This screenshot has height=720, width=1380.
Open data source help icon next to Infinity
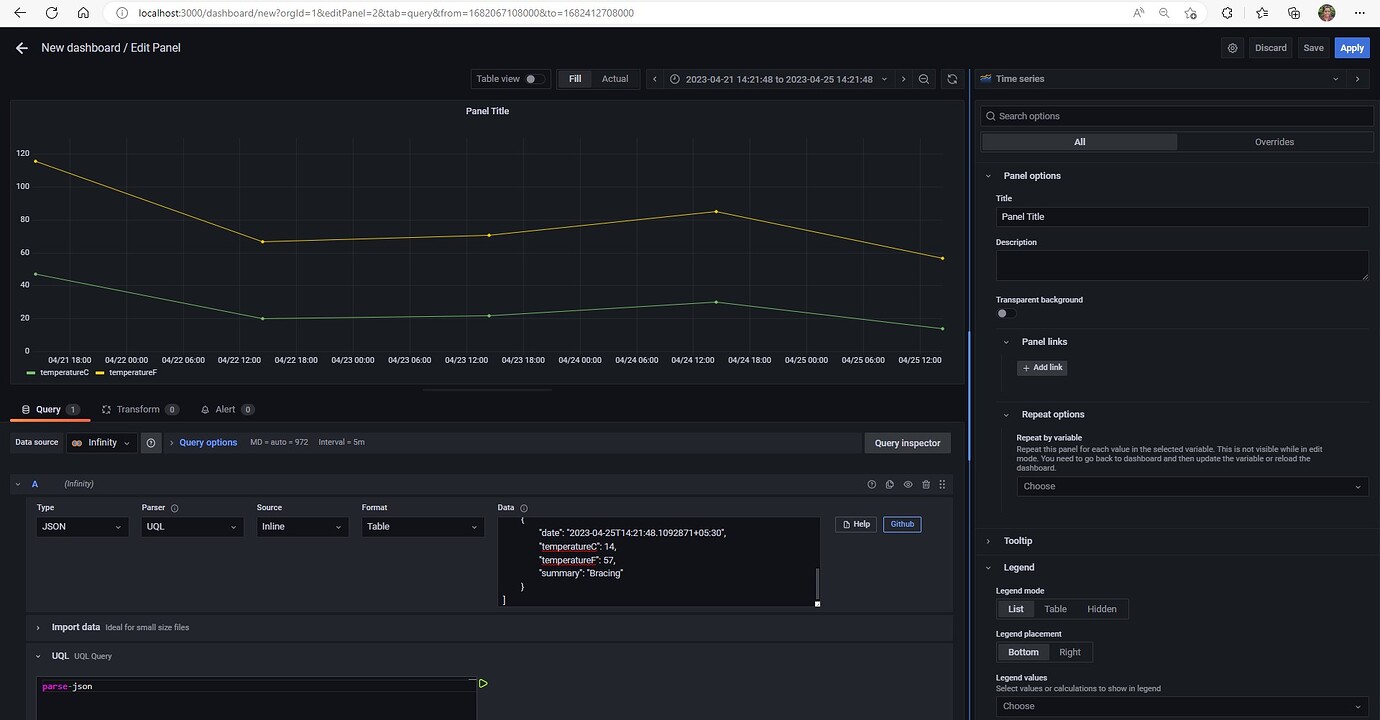pyautogui.click(x=151, y=443)
